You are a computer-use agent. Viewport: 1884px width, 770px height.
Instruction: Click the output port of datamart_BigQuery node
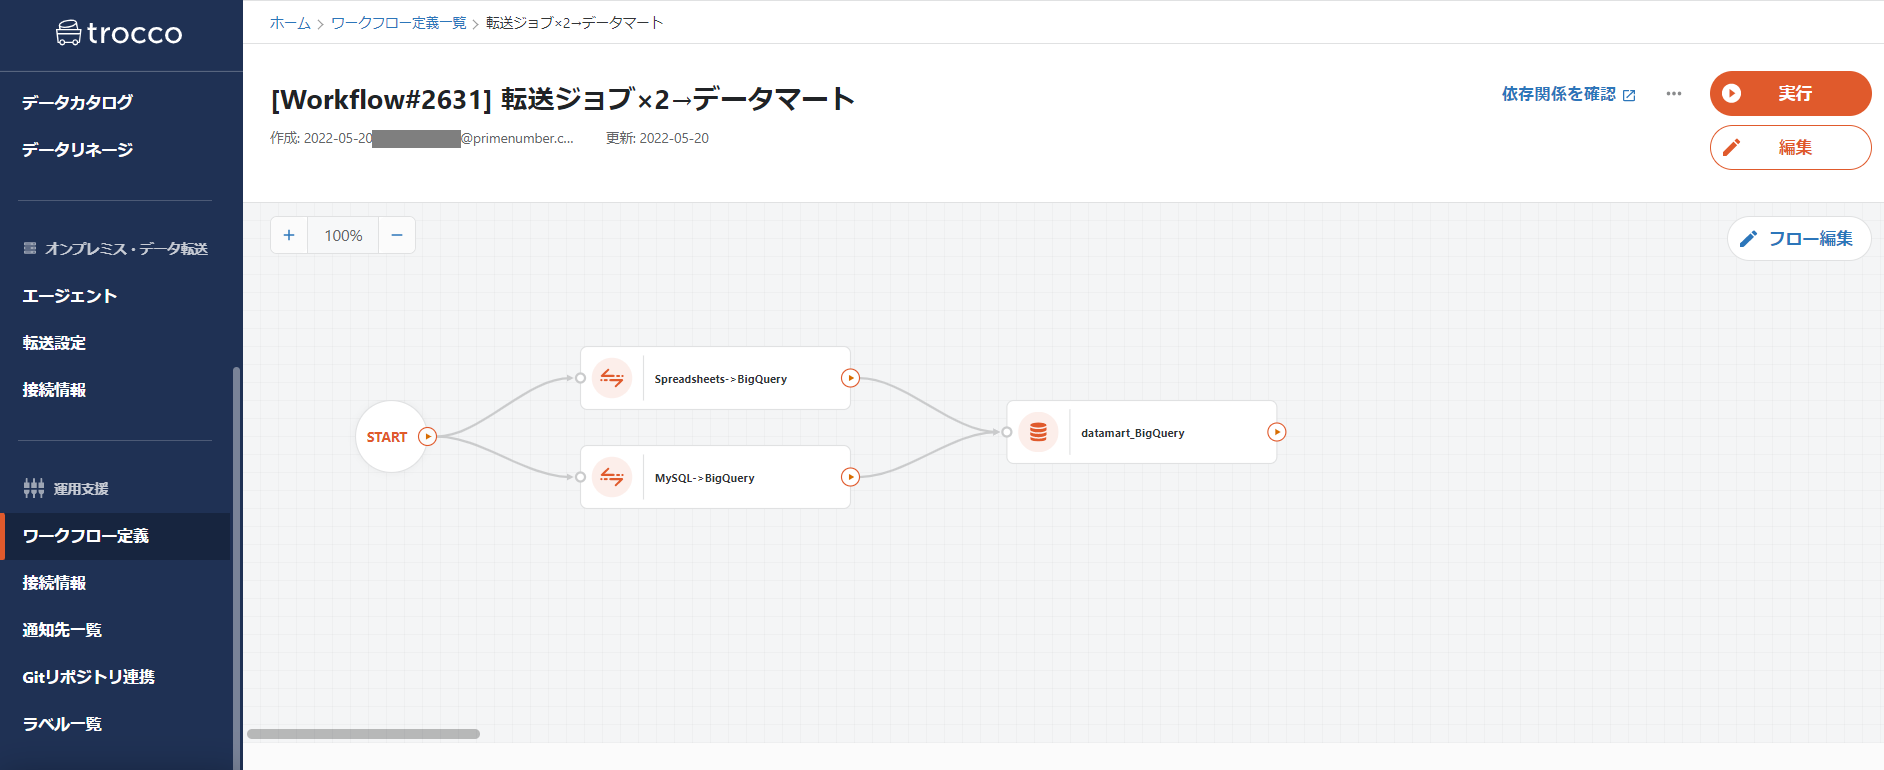tap(1276, 432)
